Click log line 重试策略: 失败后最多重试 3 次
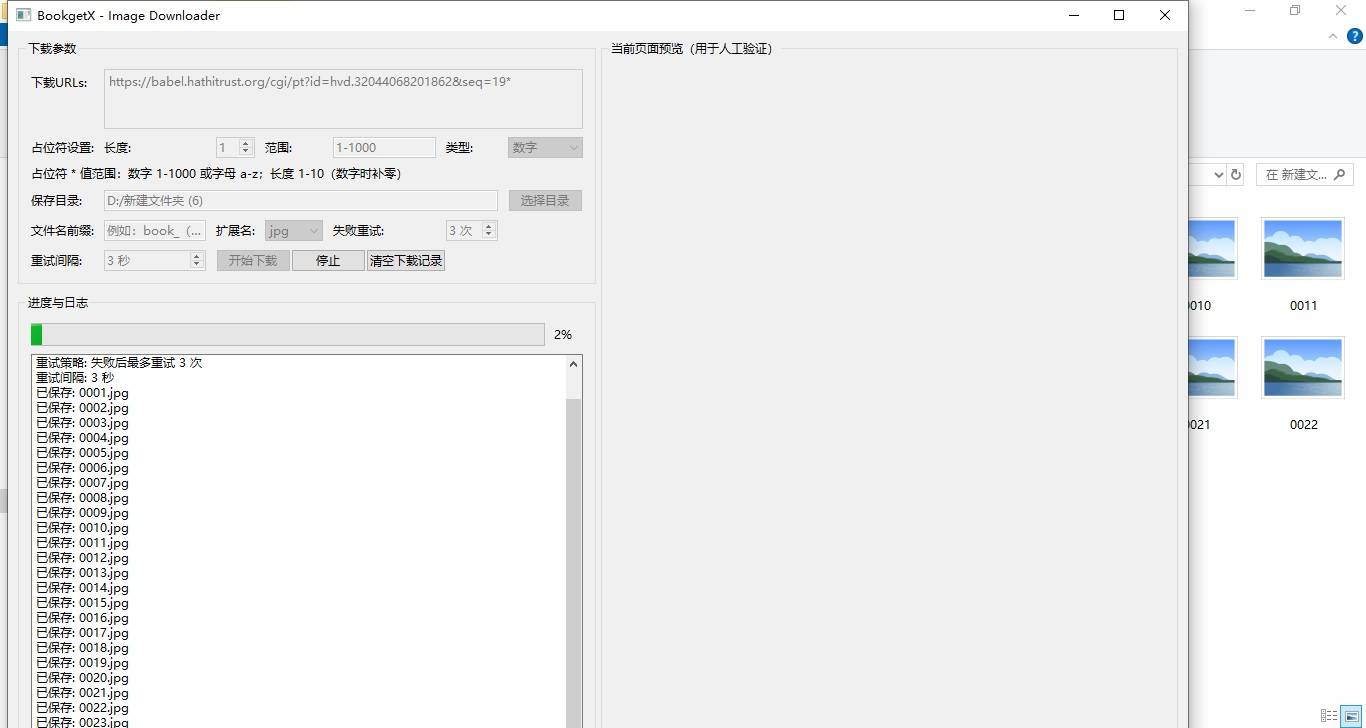Screen dimensions: 1366x728 point(119,363)
